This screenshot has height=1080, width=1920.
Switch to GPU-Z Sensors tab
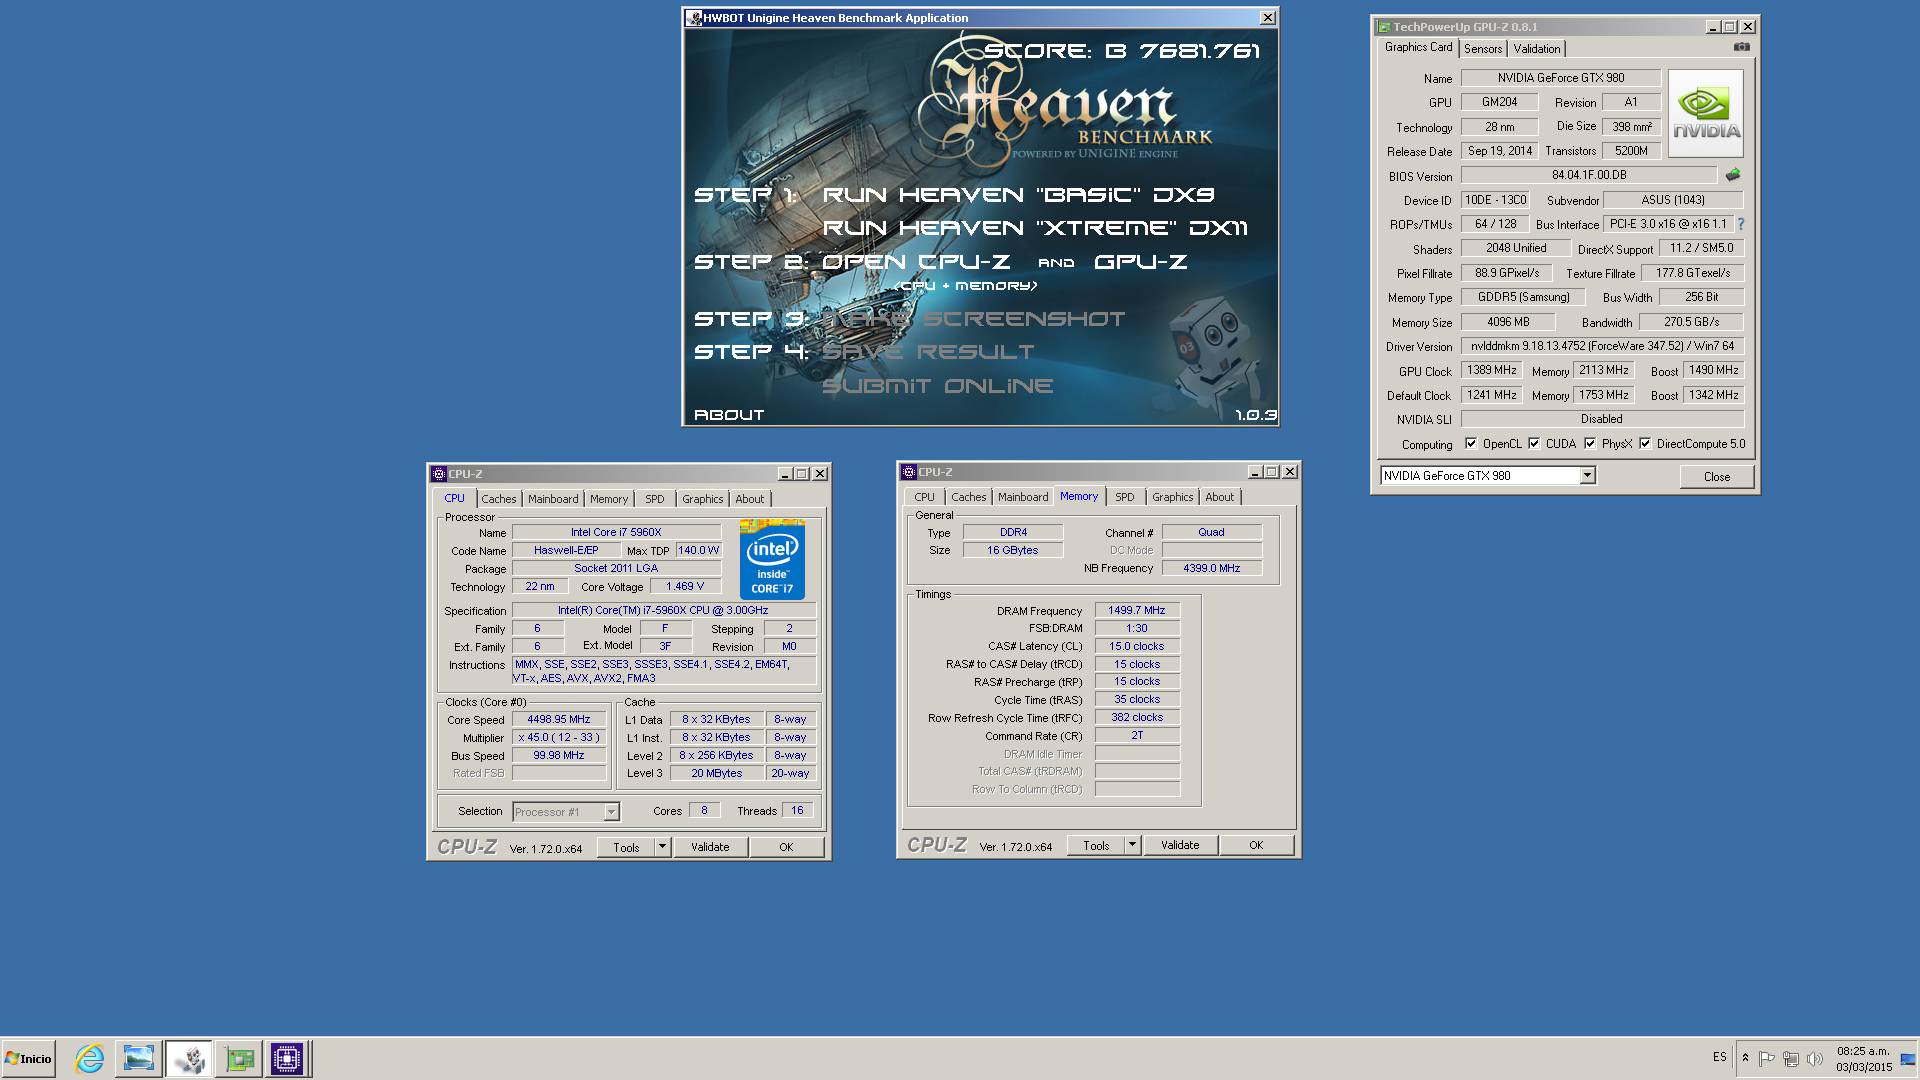[1483, 49]
